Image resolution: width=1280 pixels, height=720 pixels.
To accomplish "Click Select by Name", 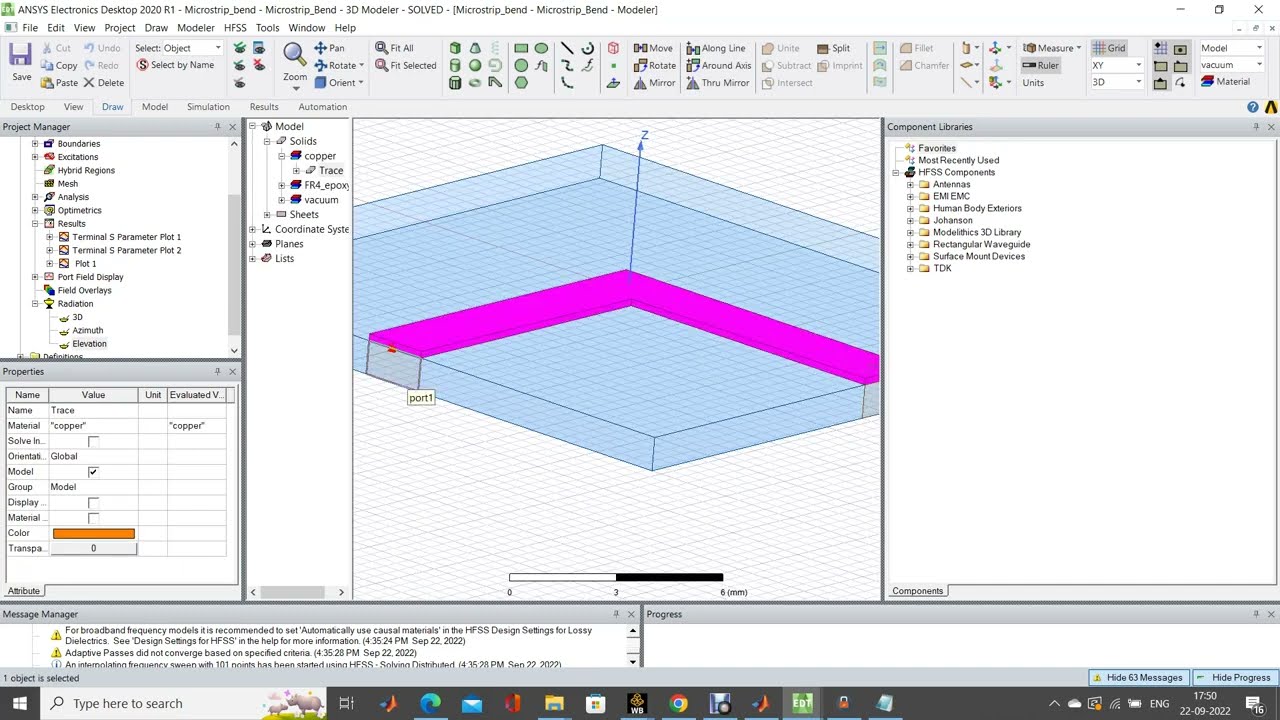I will coord(175,65).
